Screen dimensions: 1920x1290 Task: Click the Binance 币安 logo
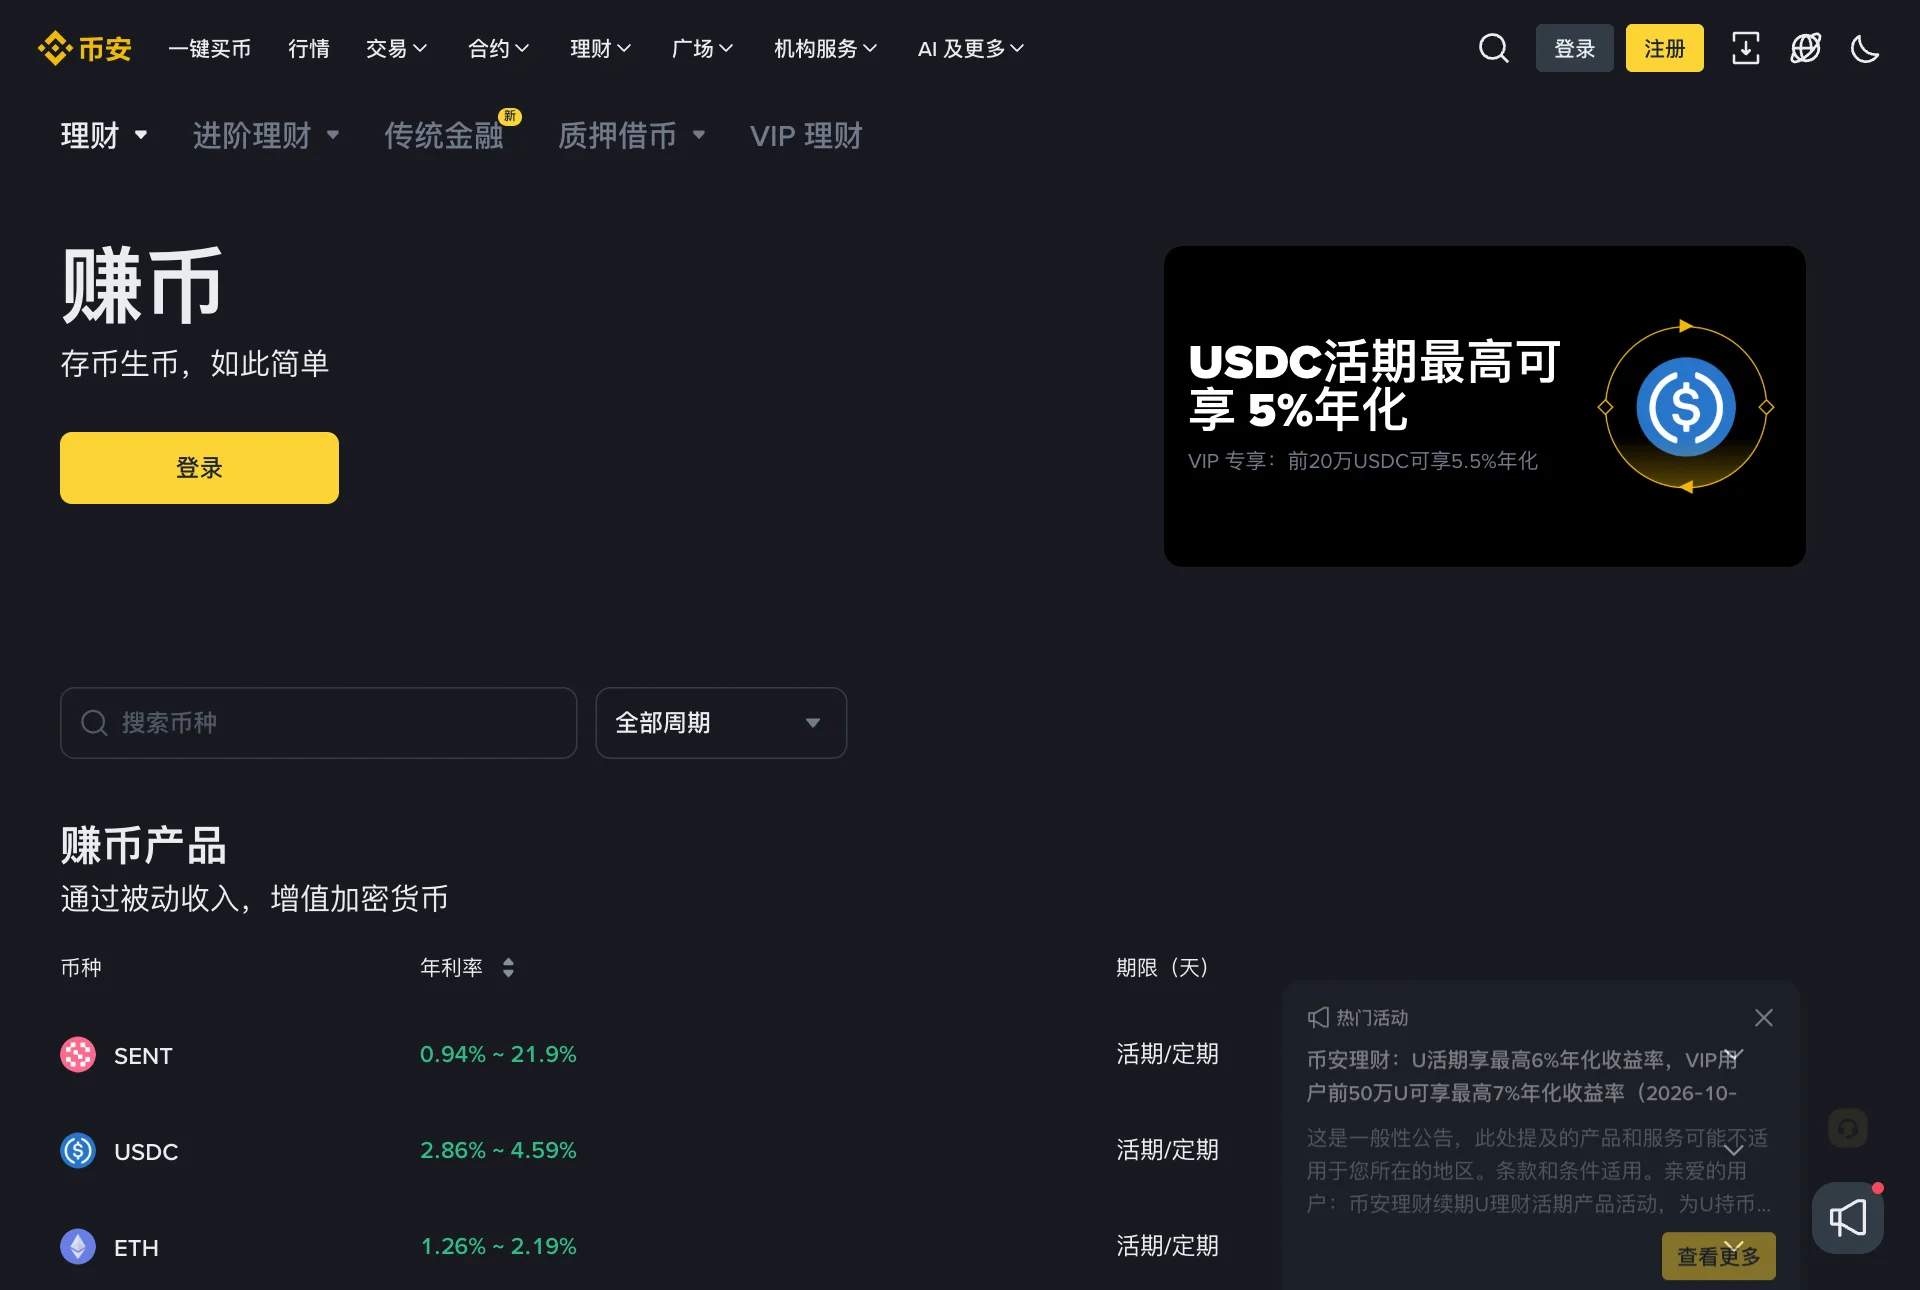tap(85, 48)
